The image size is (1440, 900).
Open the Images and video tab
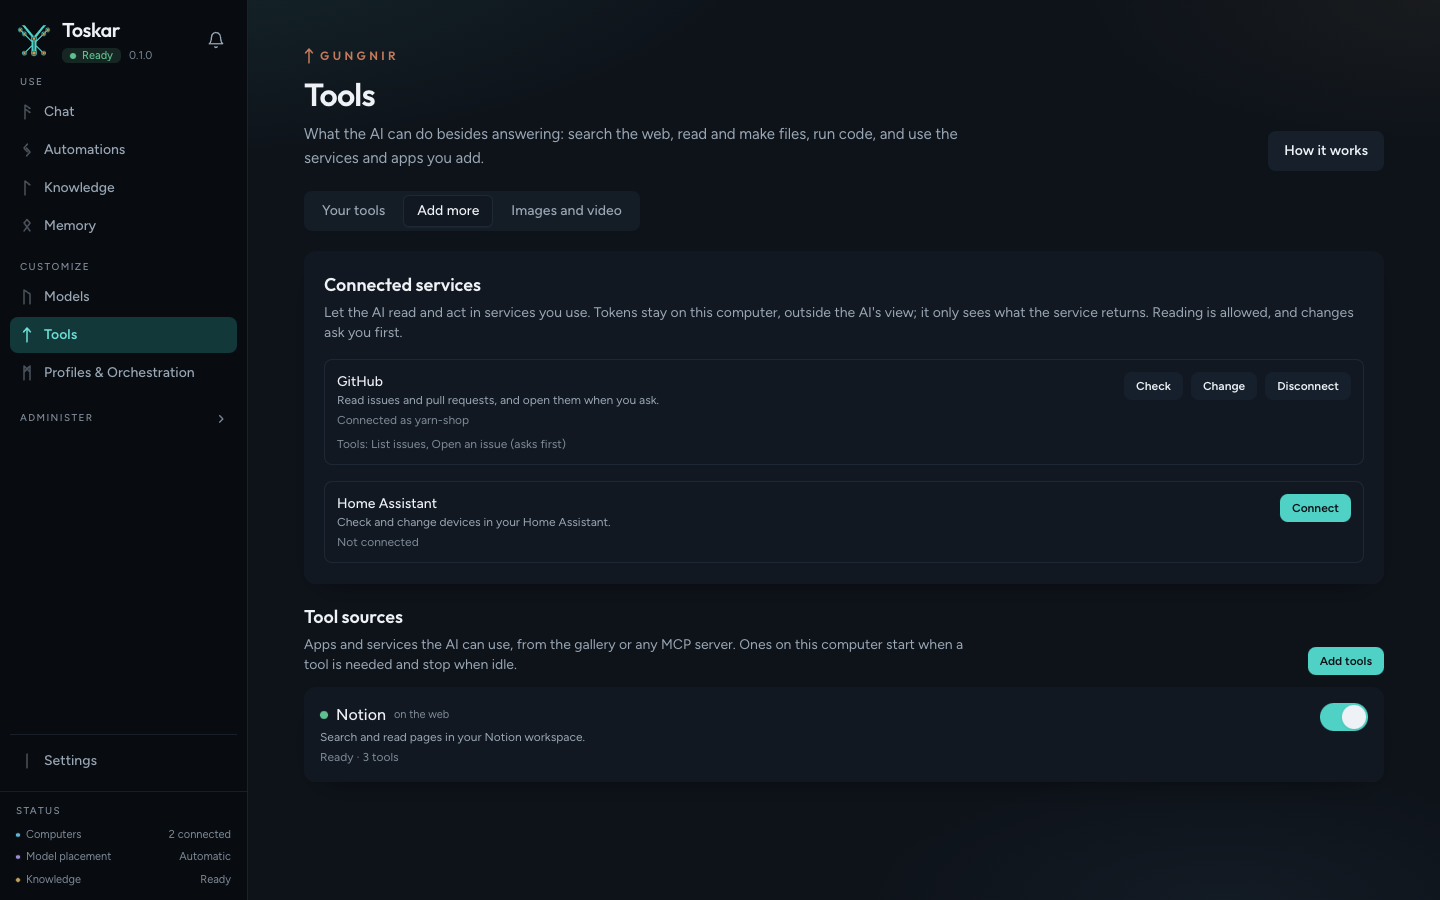[x=566, y=211]
